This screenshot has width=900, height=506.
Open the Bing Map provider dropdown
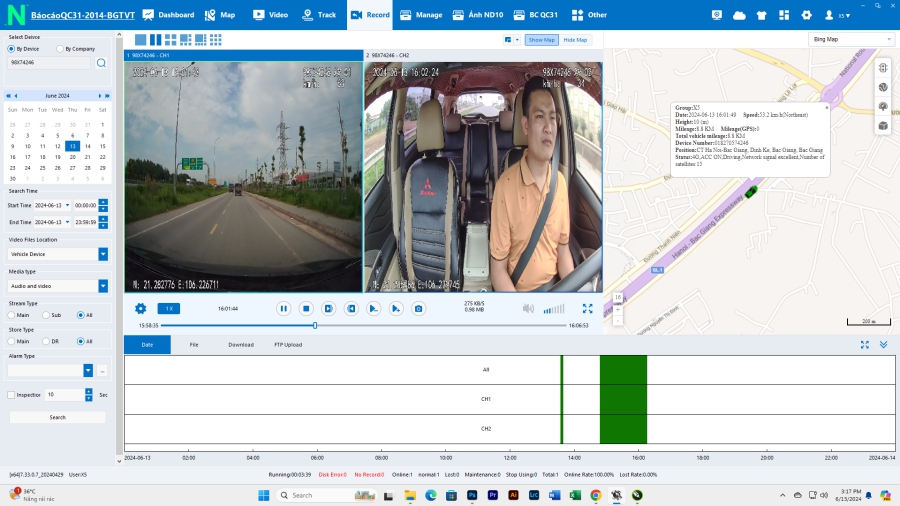click(851, 39)
